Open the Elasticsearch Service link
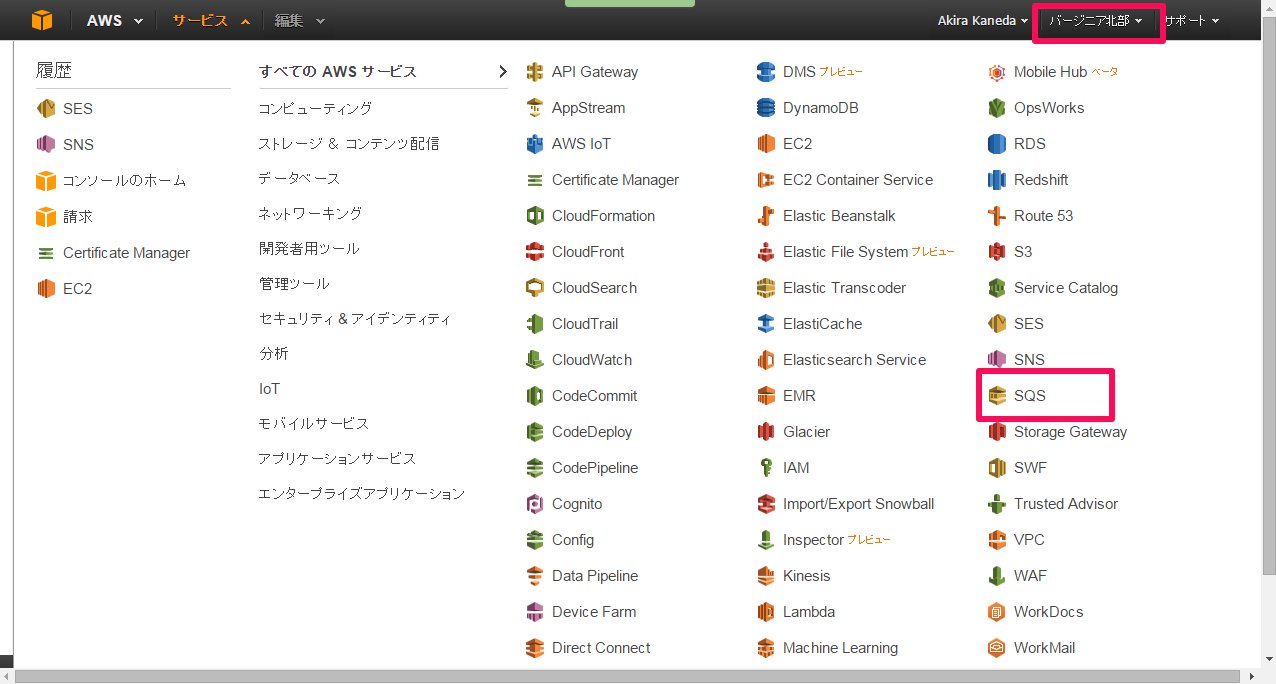 [854, 360]
